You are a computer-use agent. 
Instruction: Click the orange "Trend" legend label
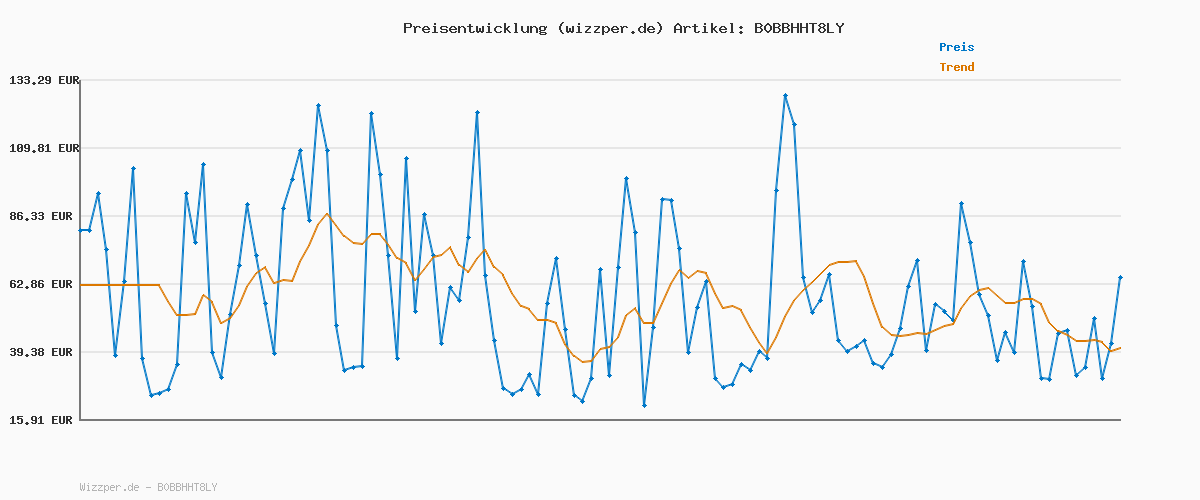(x=956, y=67)
